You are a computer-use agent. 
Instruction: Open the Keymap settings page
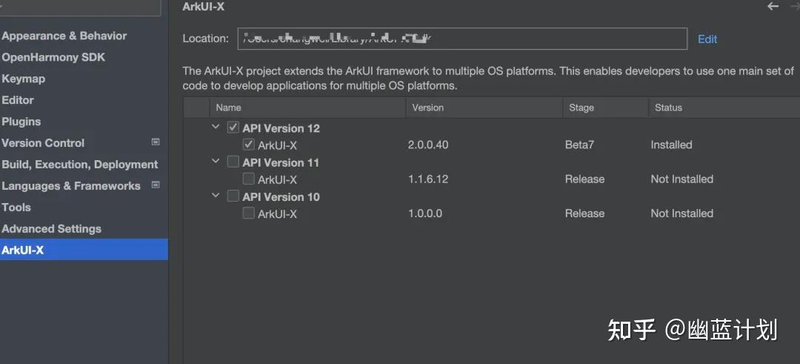pos(23,79)
